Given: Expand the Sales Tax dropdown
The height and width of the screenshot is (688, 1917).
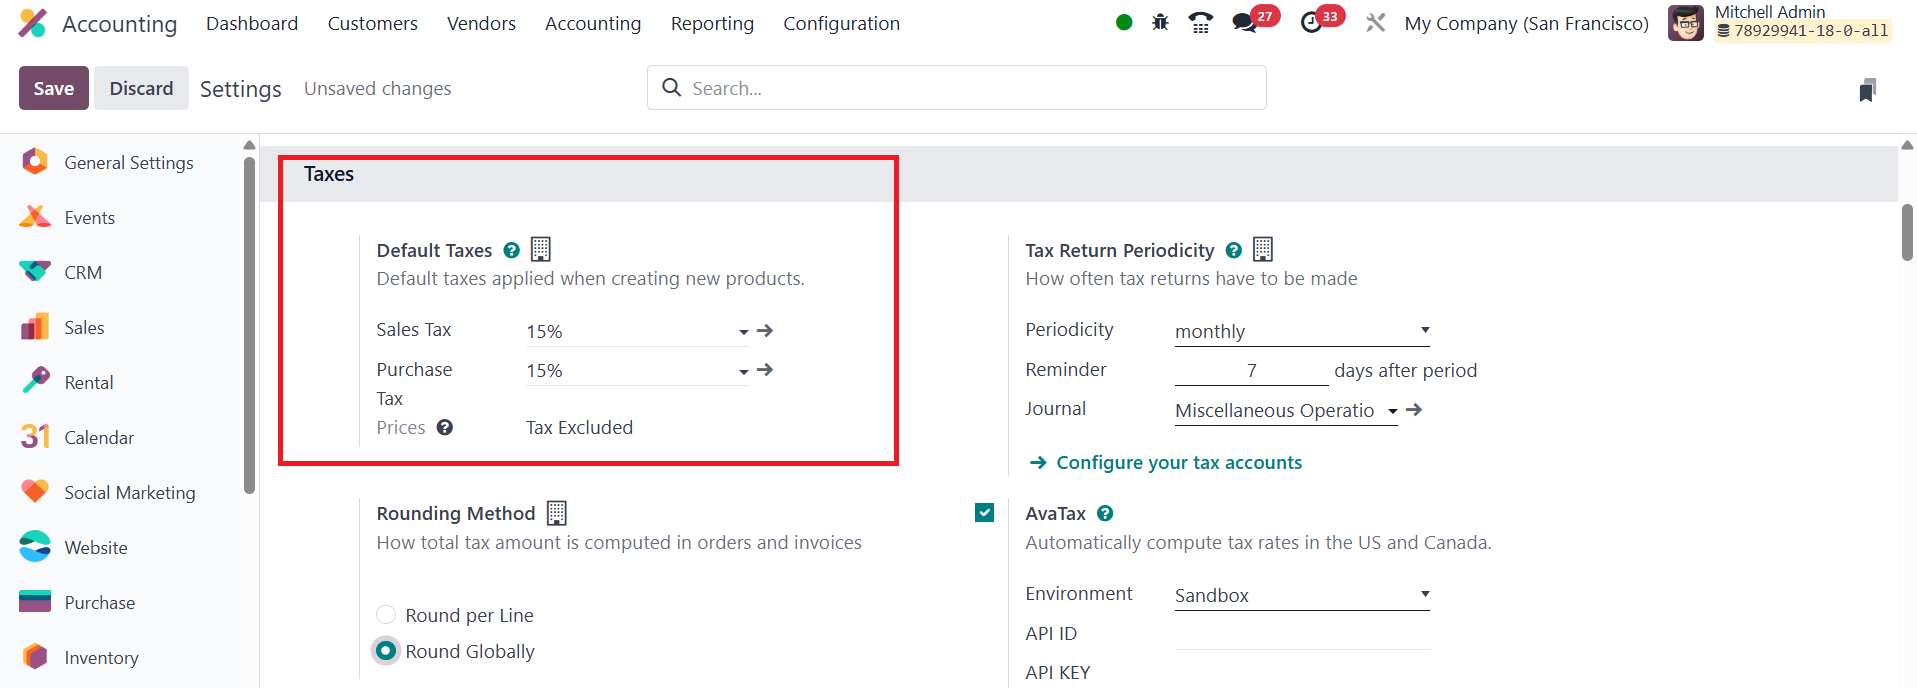Looking at the screenshot, I should click(x=743, y=331).
